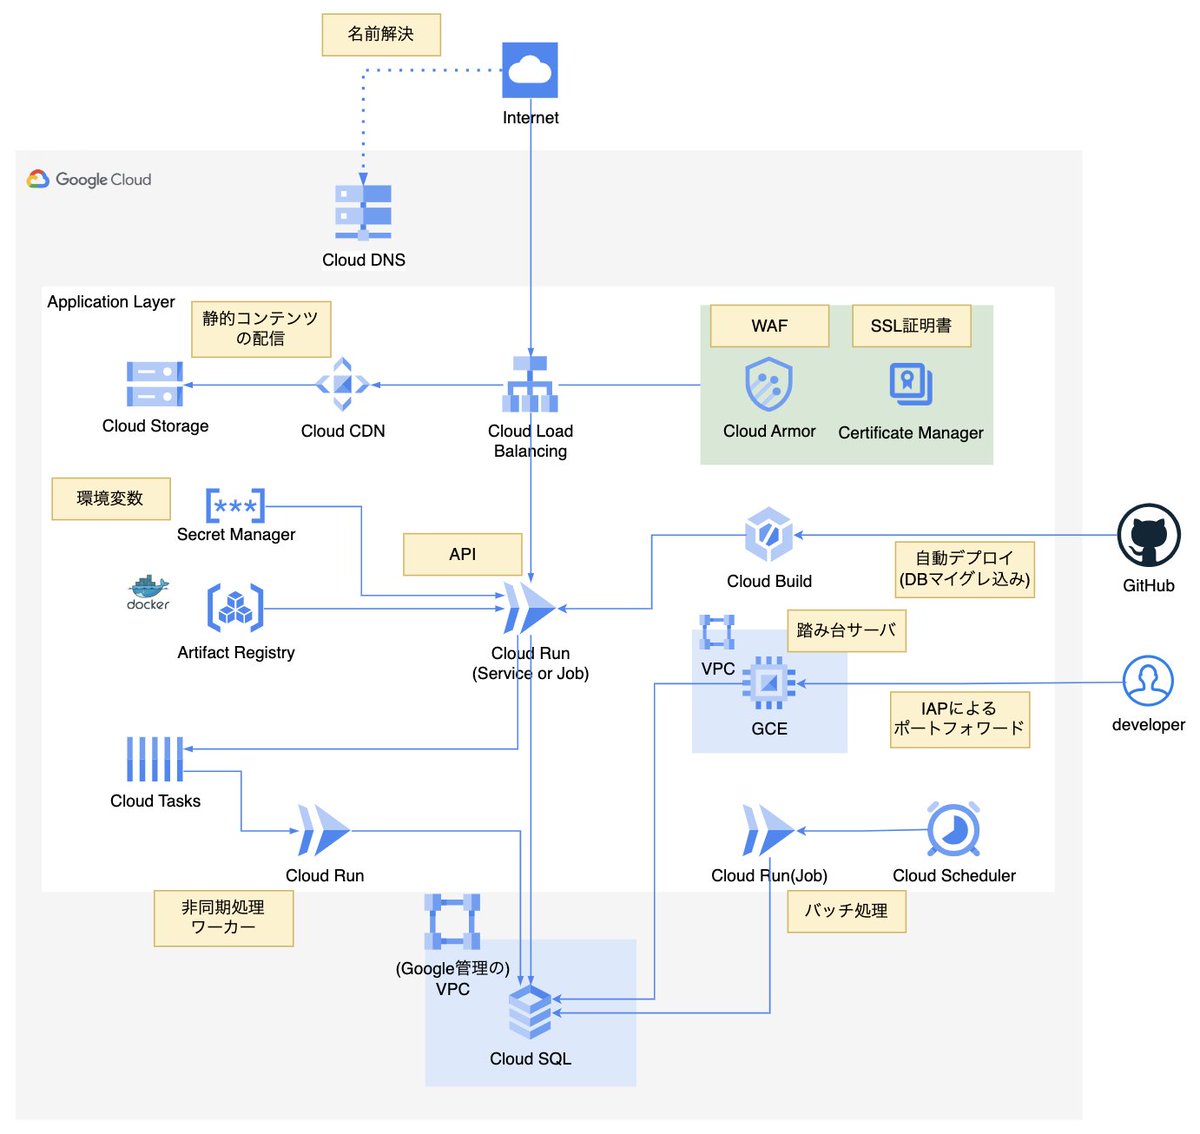Select the 非同期処理ワーカー label box

(x=224, y=918)
